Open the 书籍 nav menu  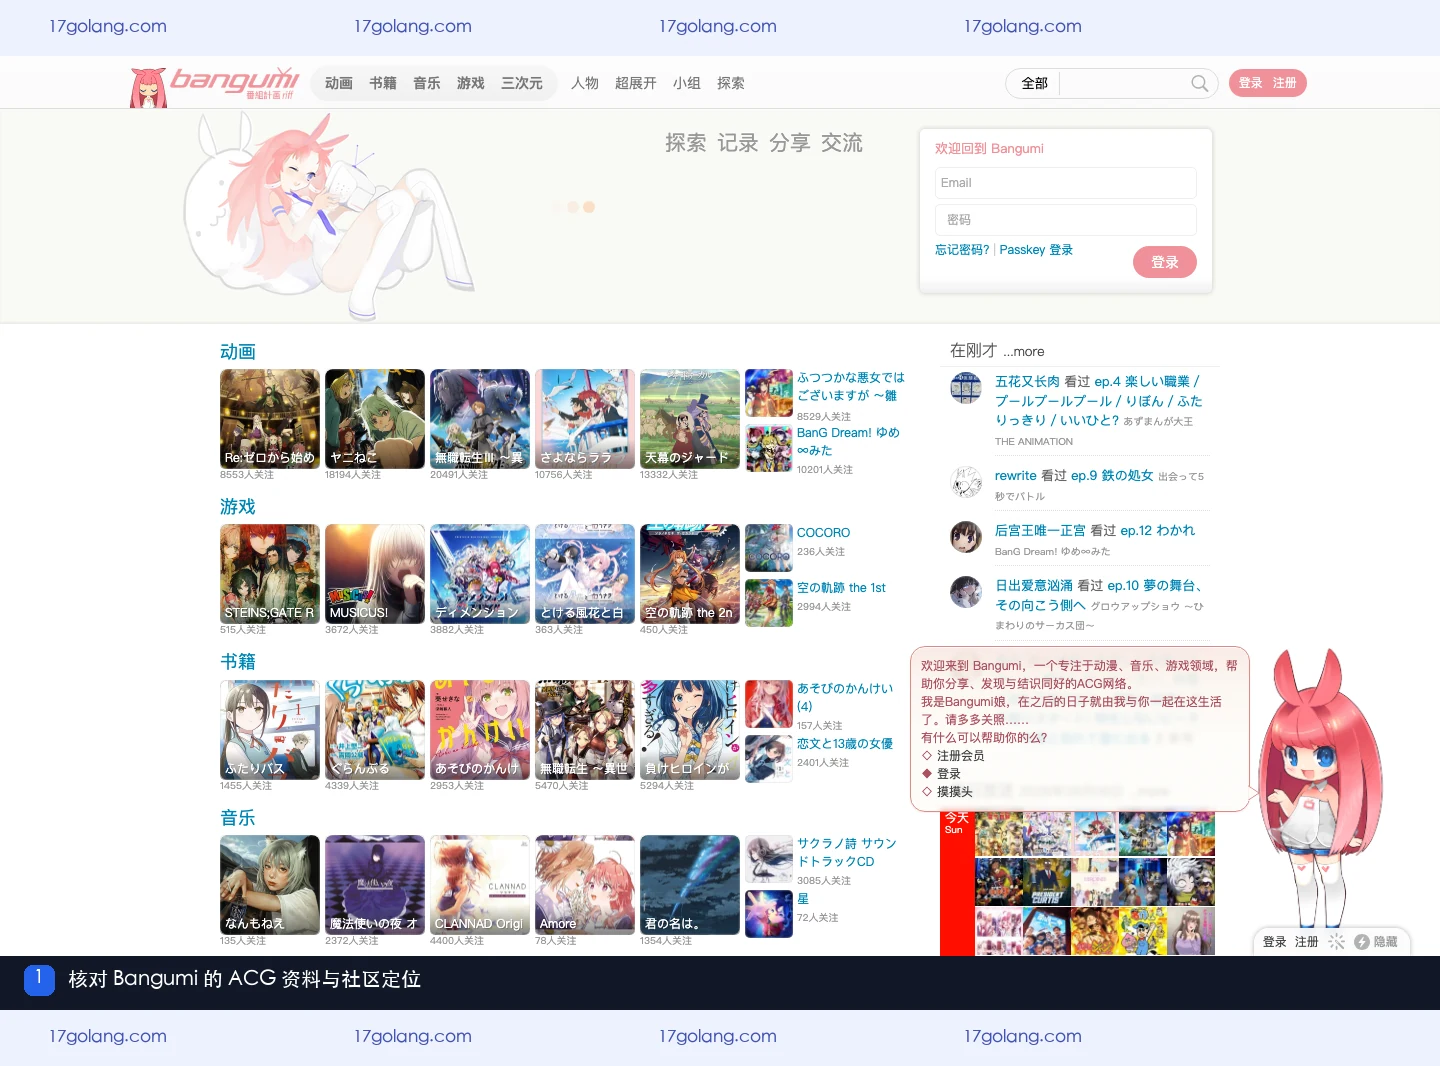pos(383,83)
